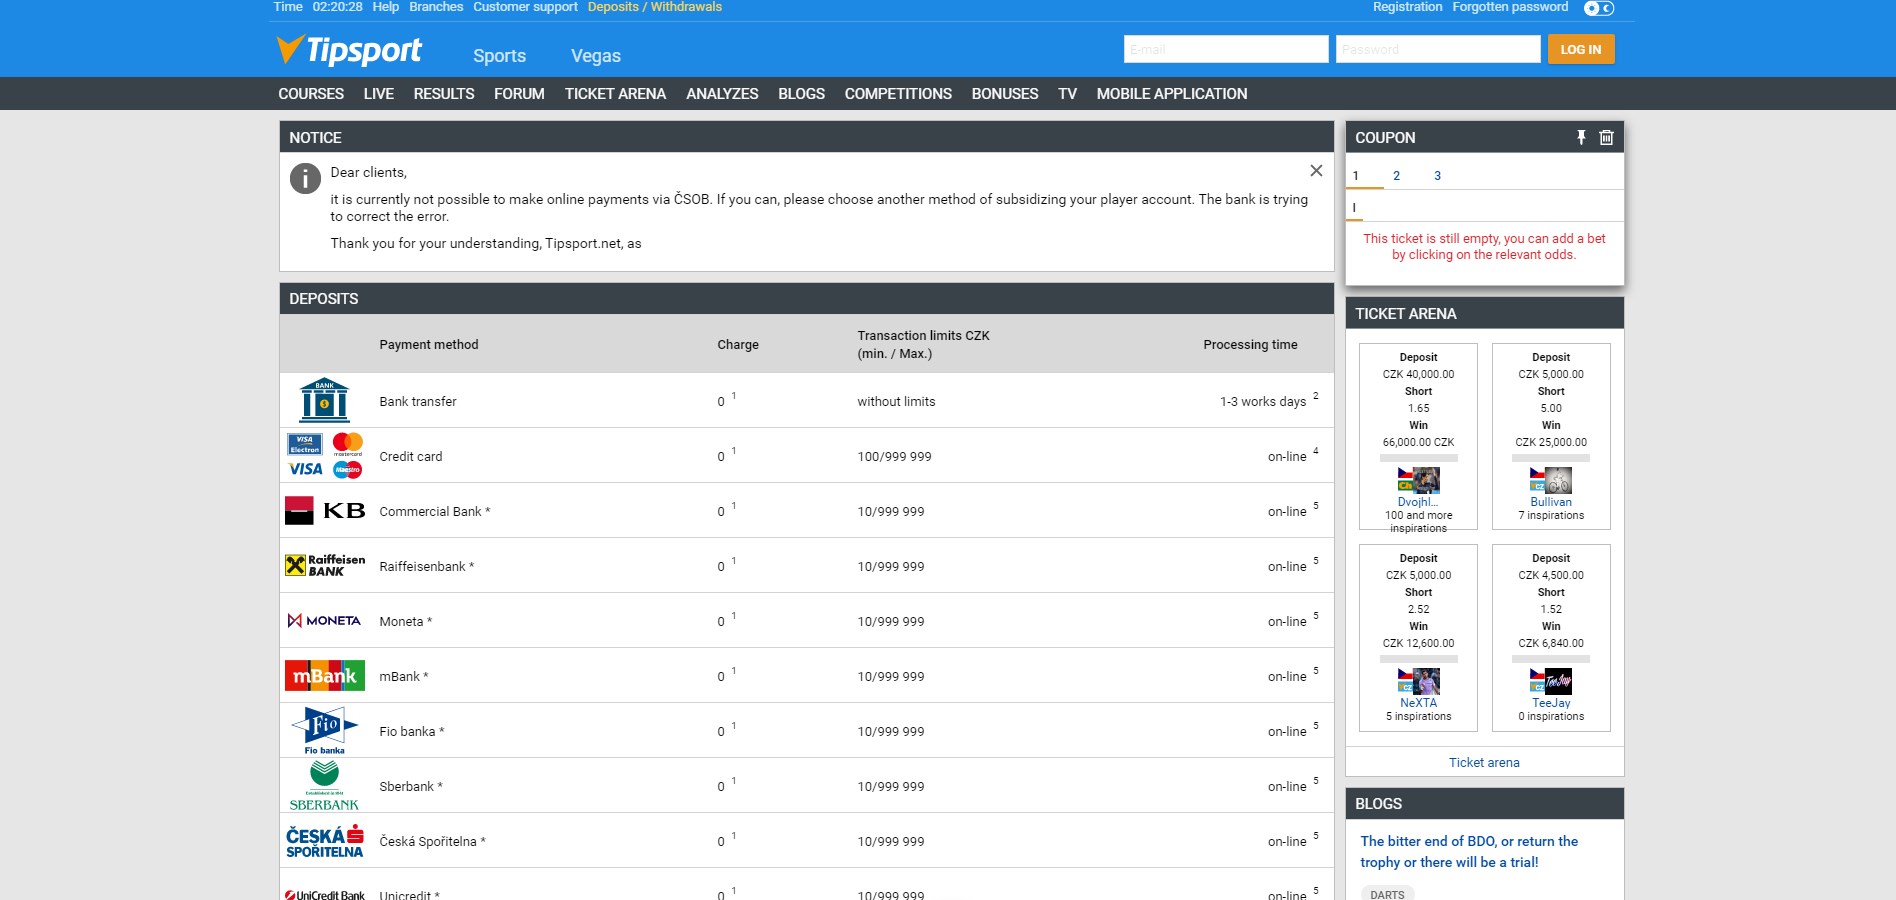Select the Fio banka payment method text
The width and height of the screenshot is (1896, 900).
pos(412,731)
